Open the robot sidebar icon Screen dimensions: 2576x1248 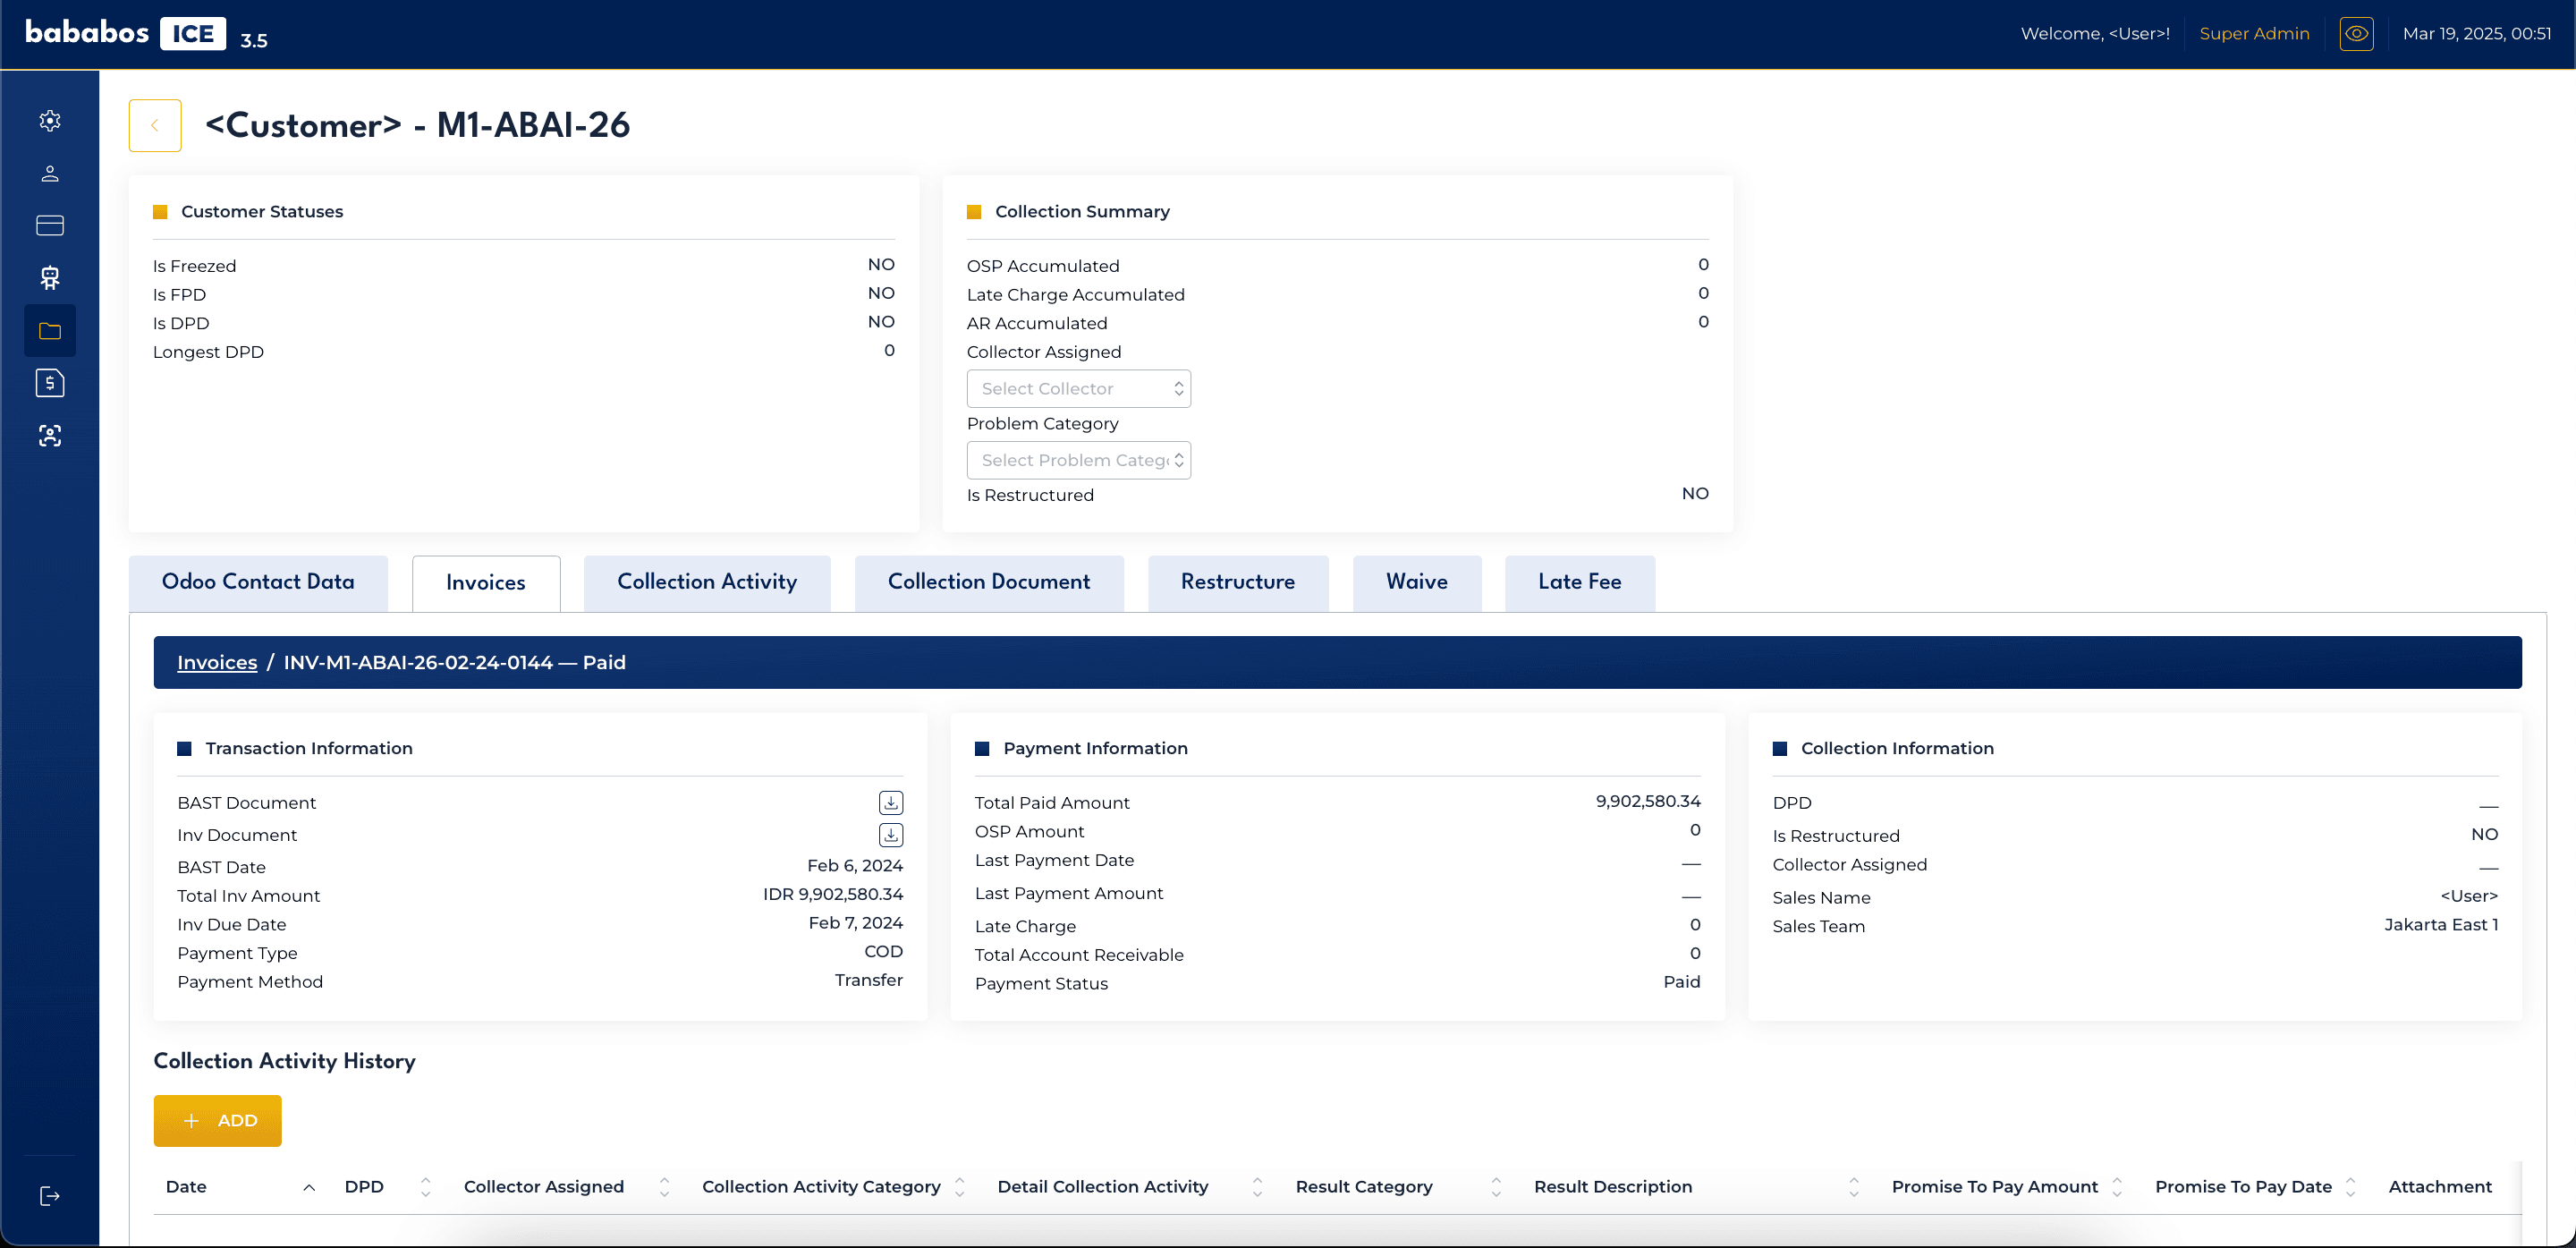50,278
